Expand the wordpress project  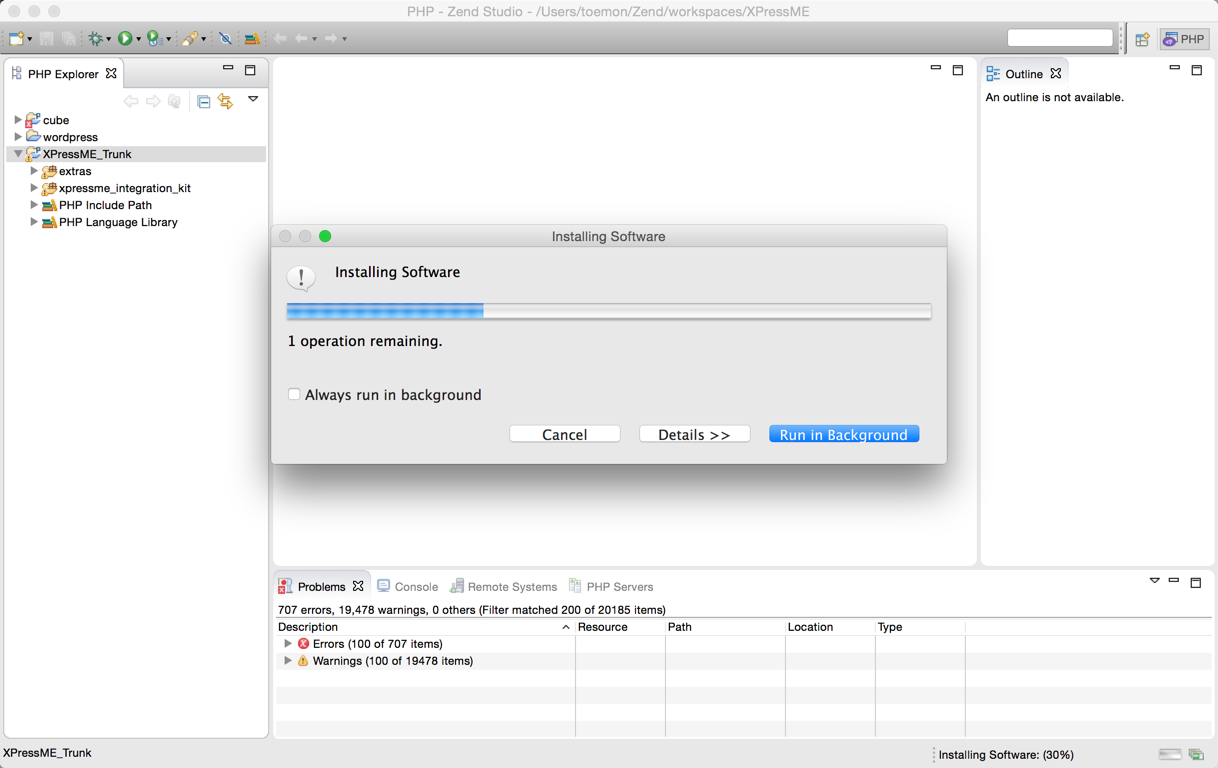pos(18,137)
